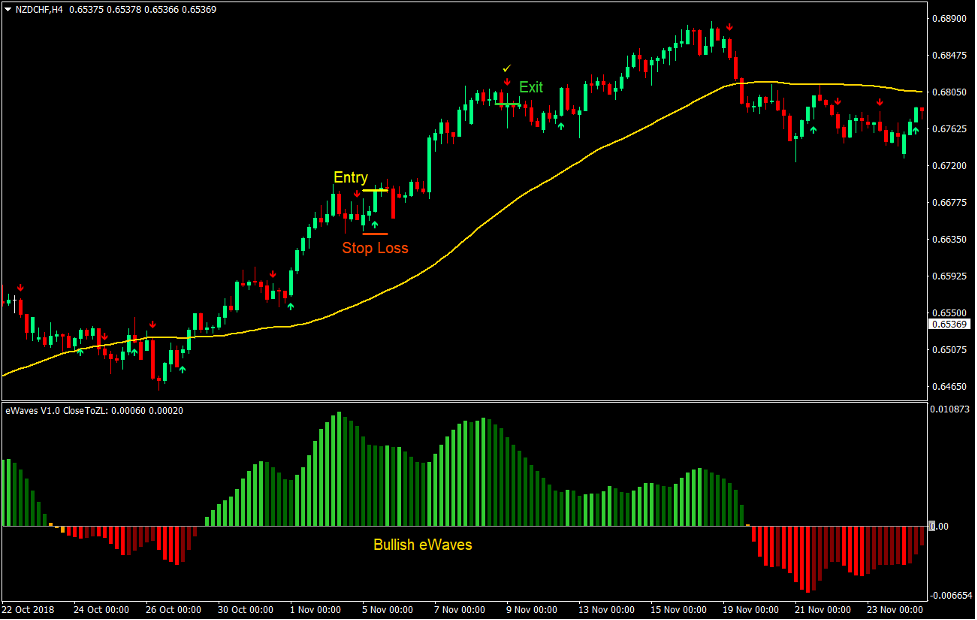The image size is (977, 620).
Task: Select the red arrow above the 23 Nov candles
Action: (x=879, y=101)
